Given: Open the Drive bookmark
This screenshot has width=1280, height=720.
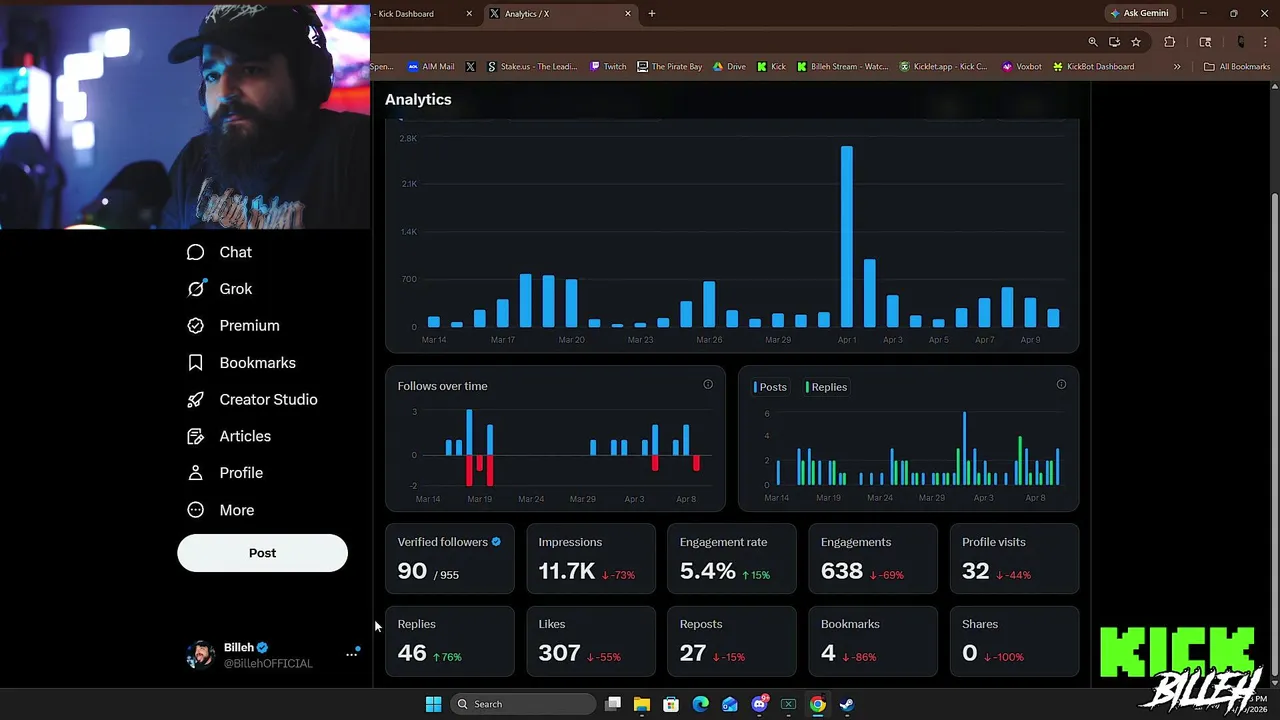Looking at the screenshot, I should [729, 67].
